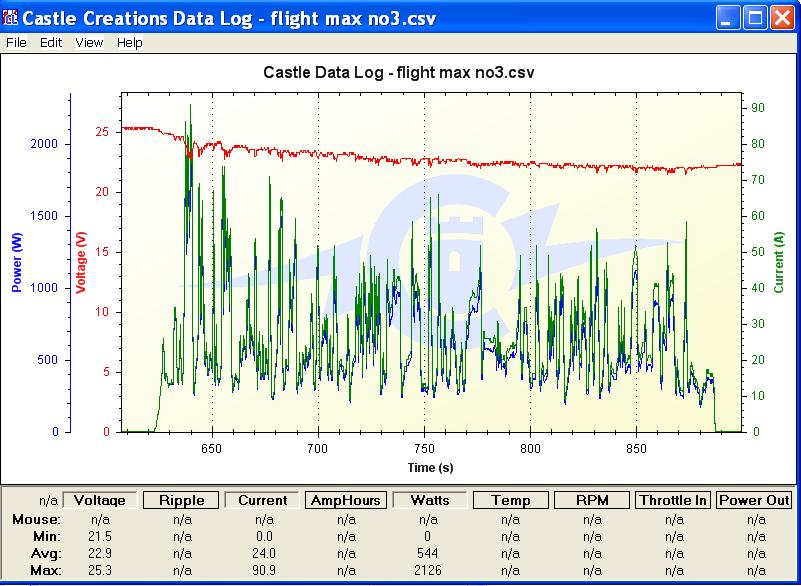Image resolution: width=801 pixels, height=586 pixels.
Task: Click the Max: row label
Action: tap(46, 570)
